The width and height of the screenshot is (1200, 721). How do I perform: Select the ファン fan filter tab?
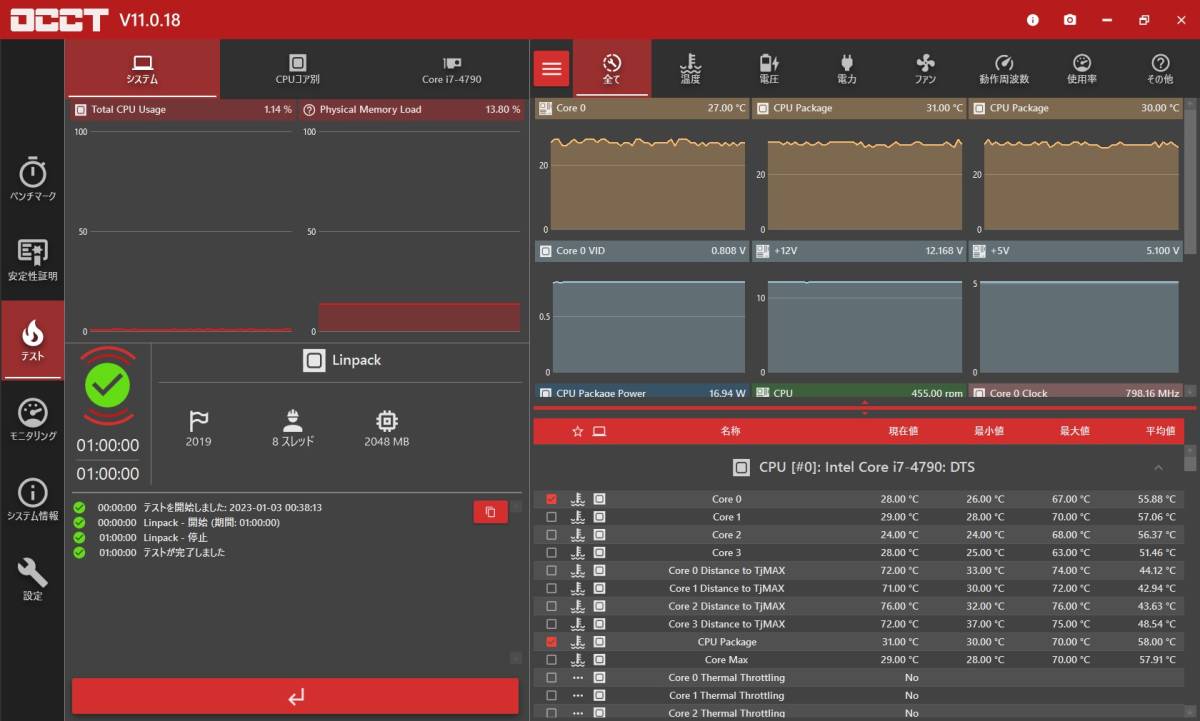pos(925,69)
